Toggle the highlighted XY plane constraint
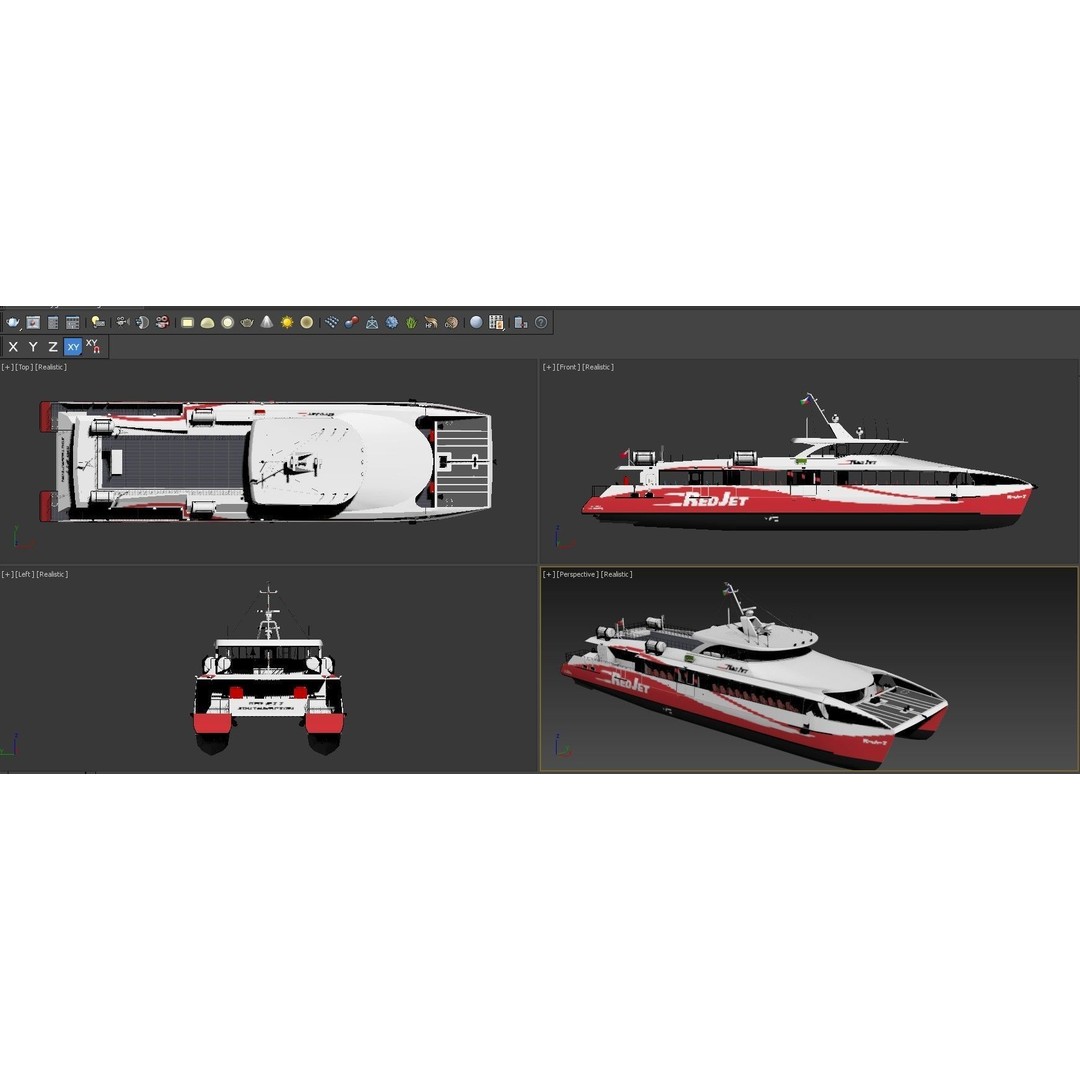This screenshot has width=1080, height=1080. [73, 346]
